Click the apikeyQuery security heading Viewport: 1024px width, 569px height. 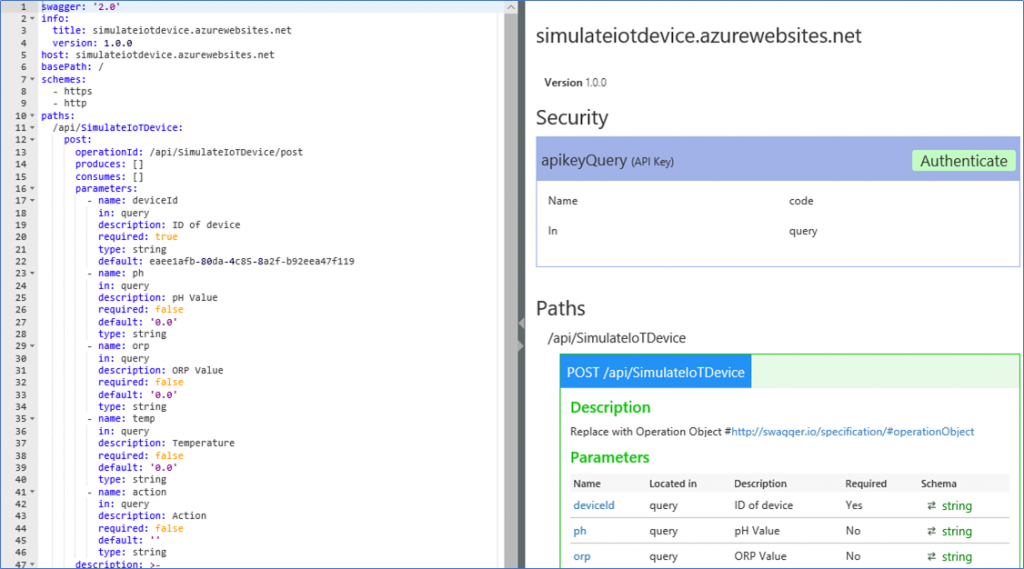607,160
